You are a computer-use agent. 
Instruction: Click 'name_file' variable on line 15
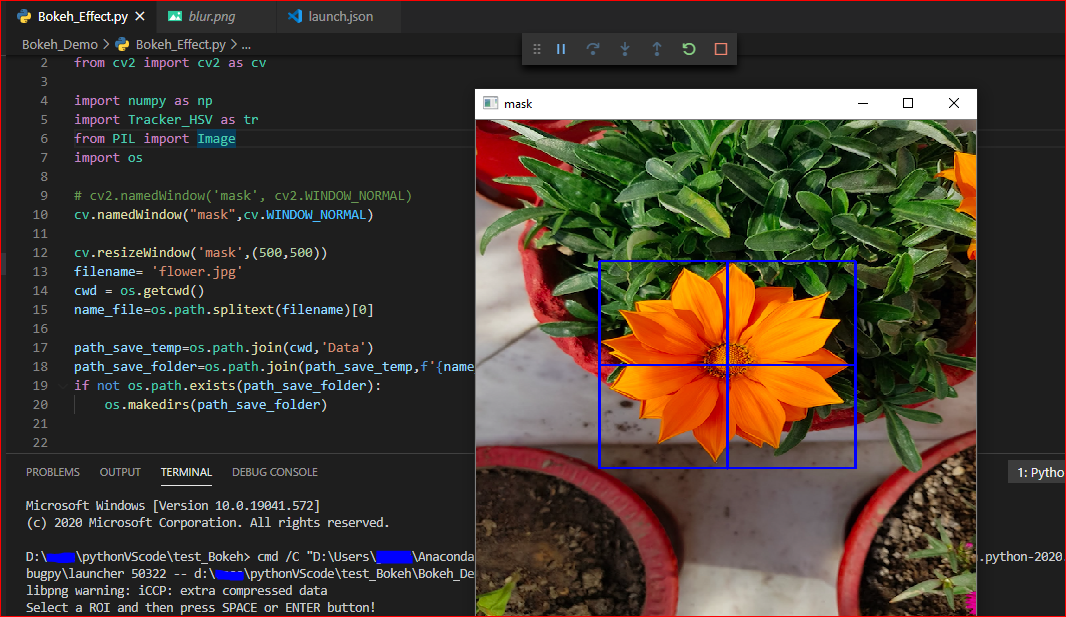[x=109, y=310]
